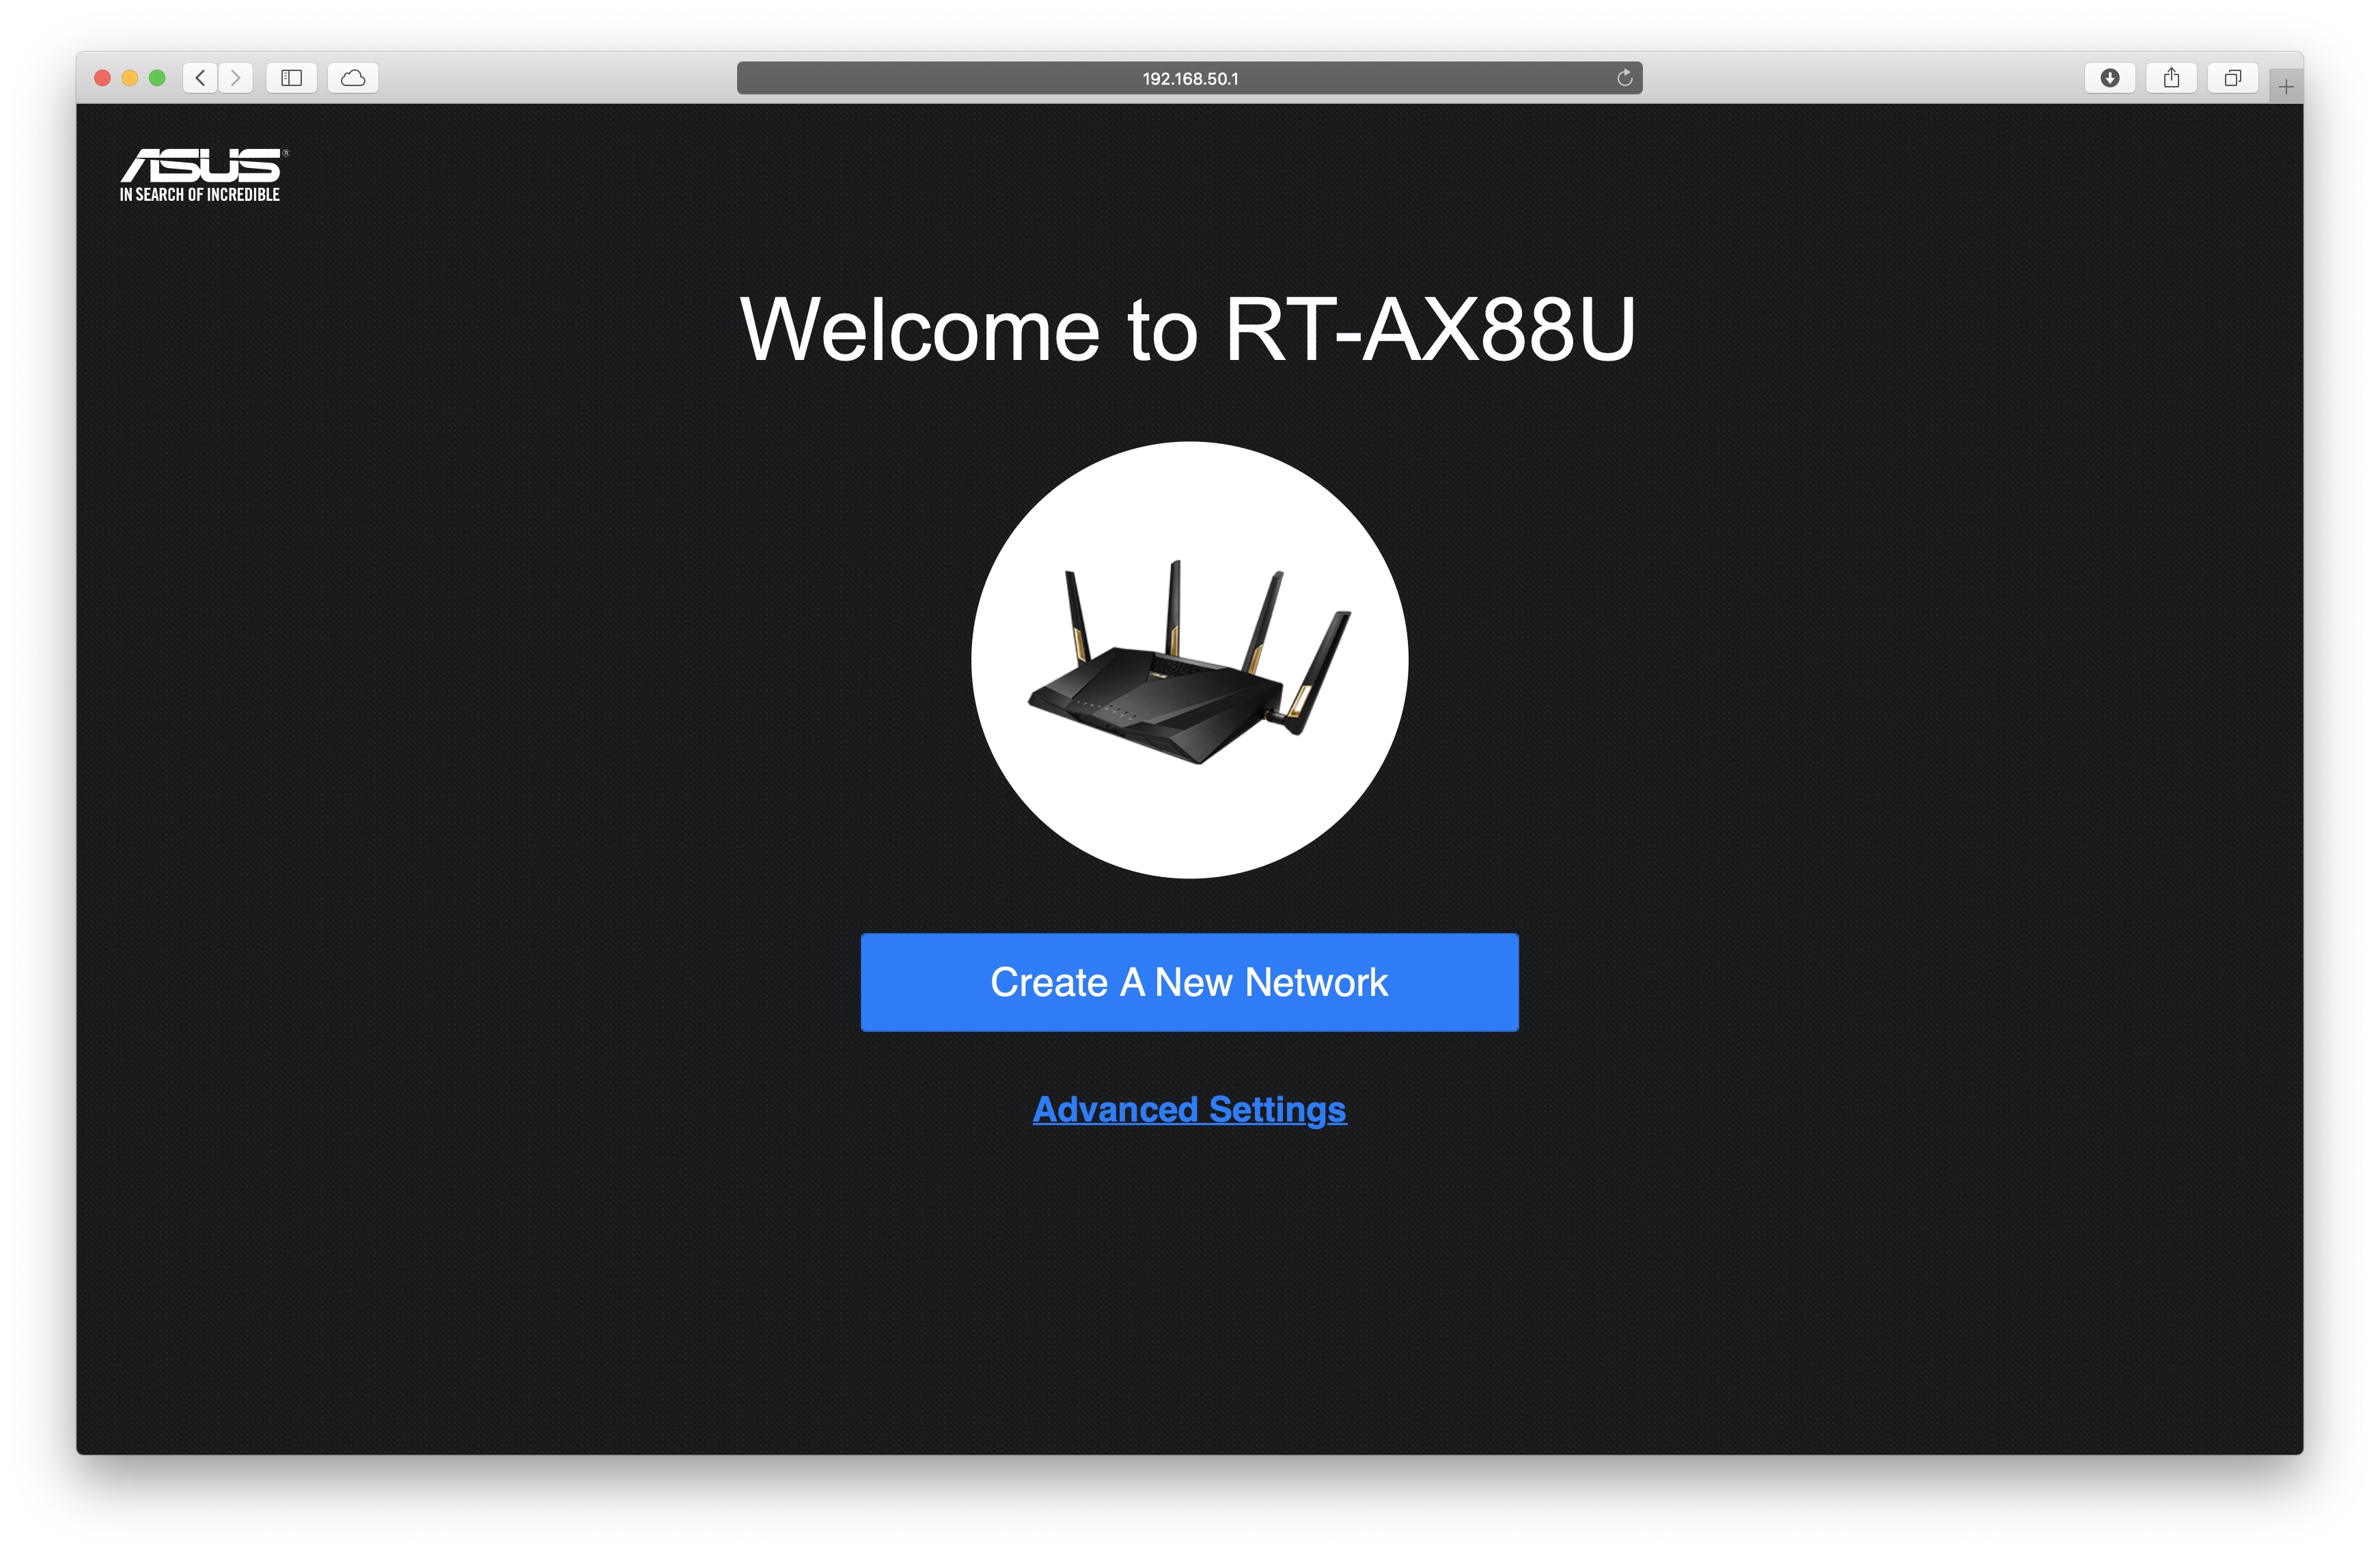
Task: Open the Share menu icon
Action: (2171, 78)
